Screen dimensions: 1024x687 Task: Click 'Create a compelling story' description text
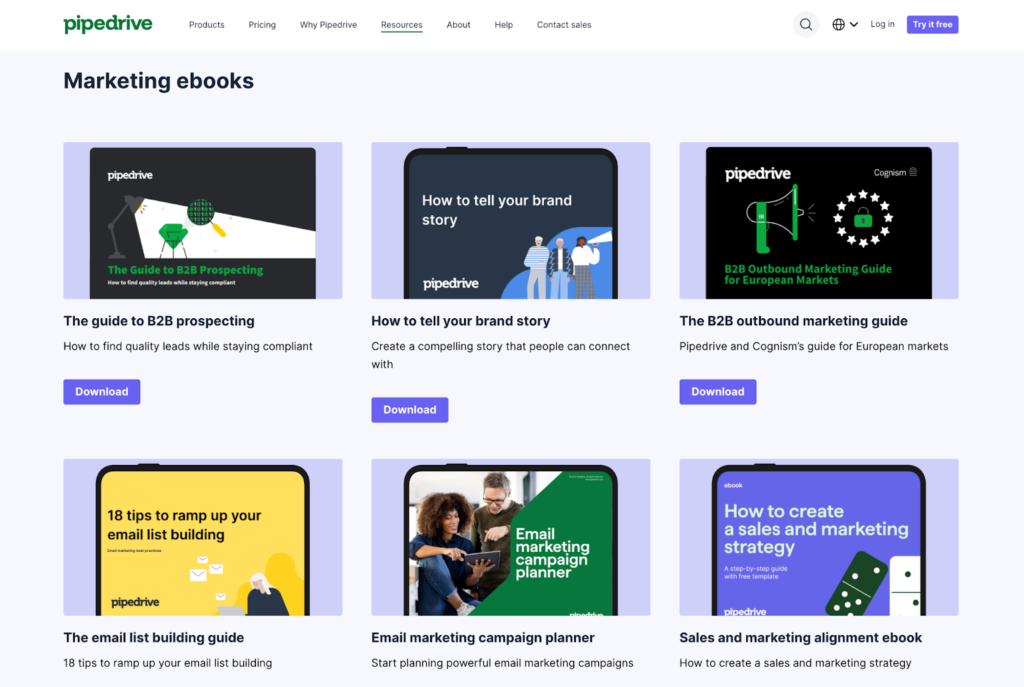coord(500,355)
